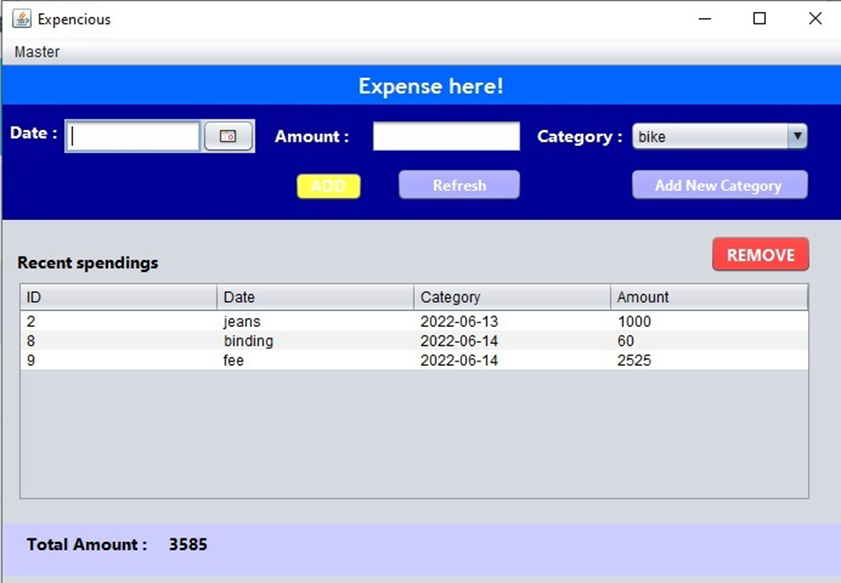Image resolution: width=841 pixels, height=583 pixels.
Task: Click the 'Expense here!' banner
Action: (x=430, y=86)
